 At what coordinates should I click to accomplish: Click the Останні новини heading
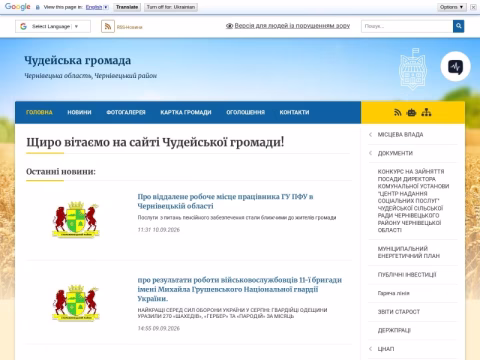[x=61, y=171]
